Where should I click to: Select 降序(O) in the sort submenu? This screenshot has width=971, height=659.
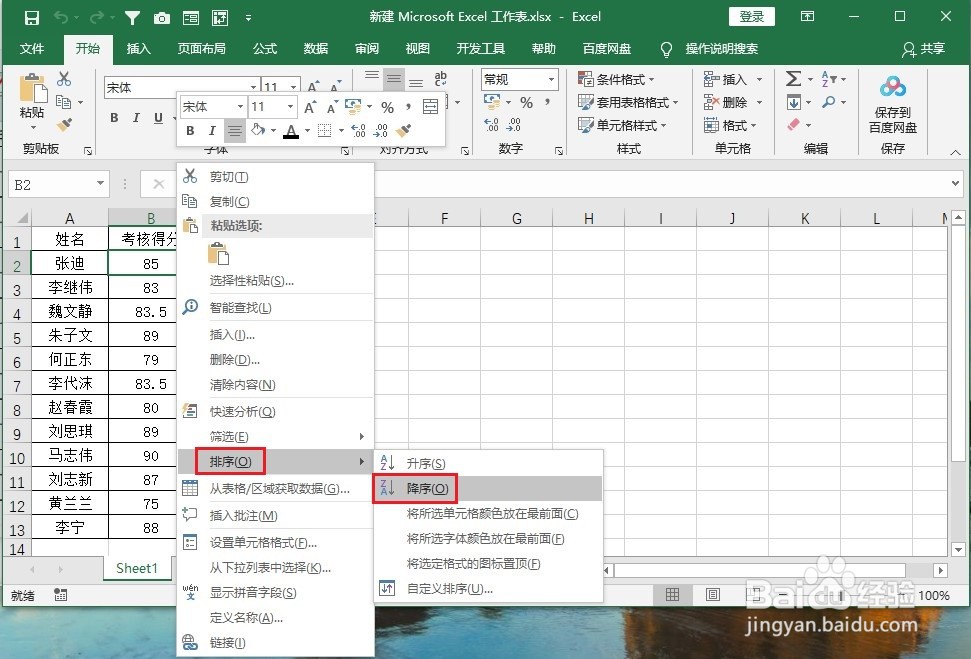[487, 489]
